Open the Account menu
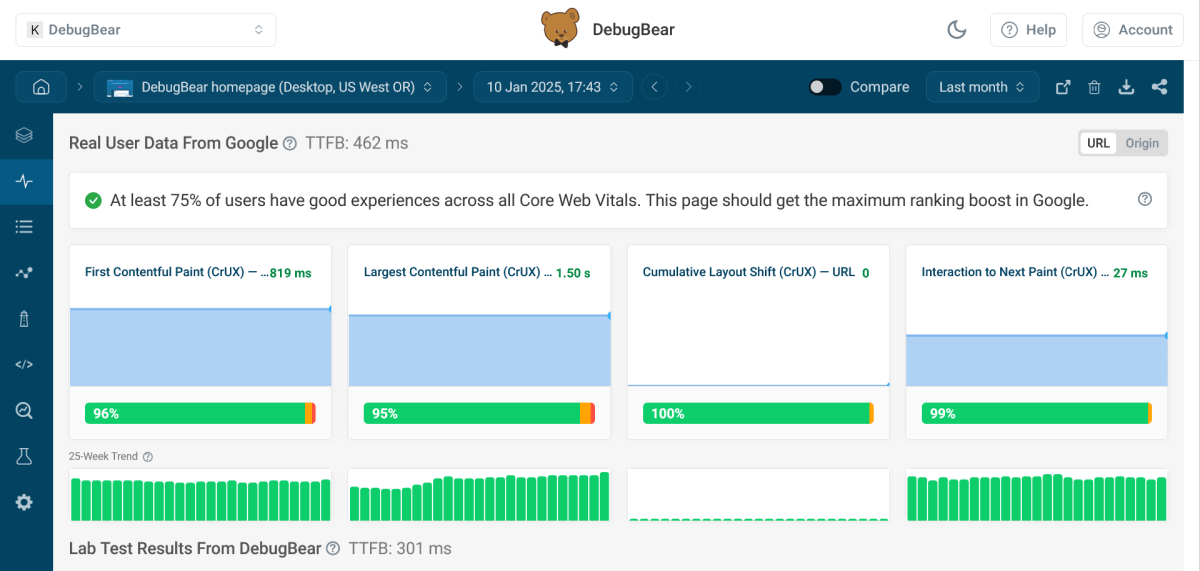The width and height of the screenshot is (1200, 571). pos(1133,30)
